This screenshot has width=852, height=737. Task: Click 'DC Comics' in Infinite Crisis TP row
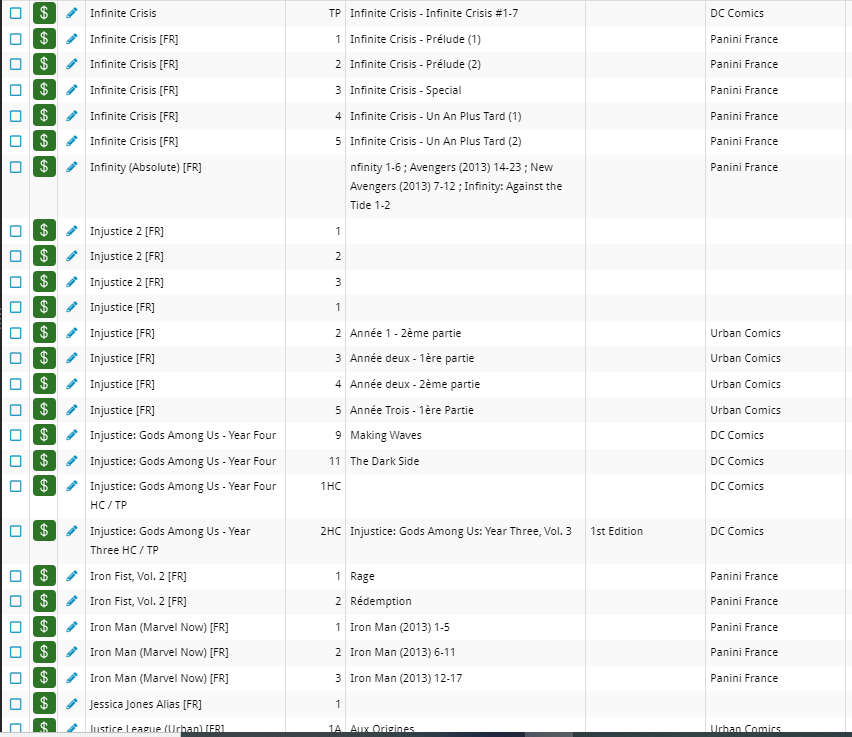737,13
